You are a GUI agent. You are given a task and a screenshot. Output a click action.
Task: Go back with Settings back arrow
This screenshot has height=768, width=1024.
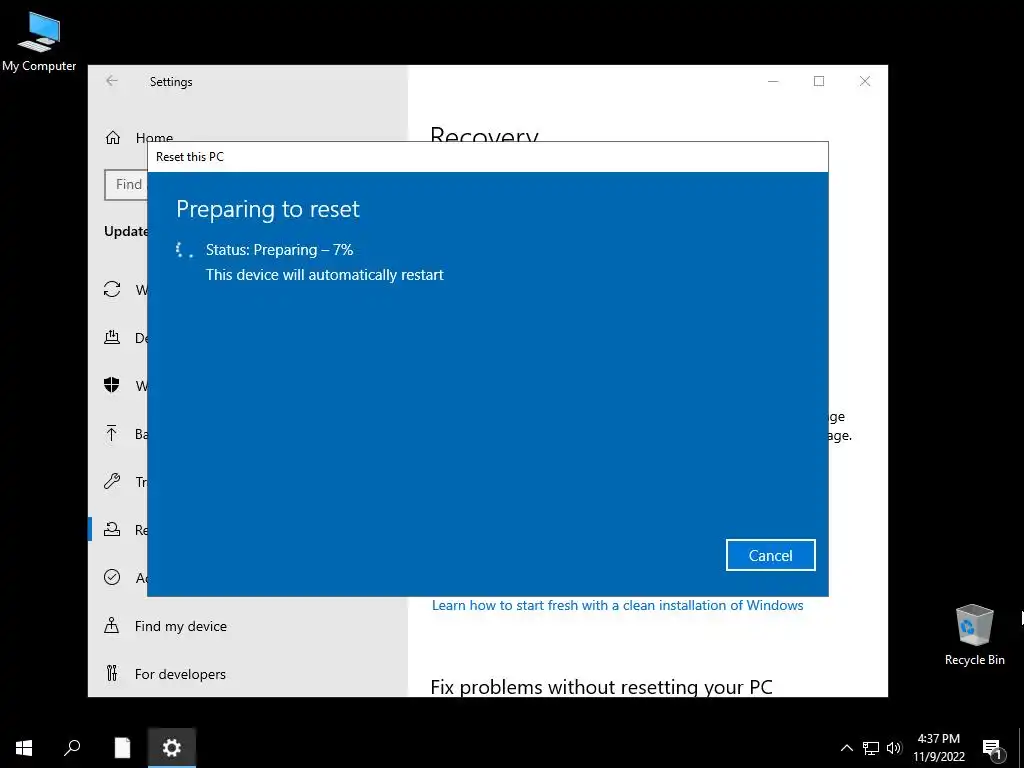coord(112,81)
